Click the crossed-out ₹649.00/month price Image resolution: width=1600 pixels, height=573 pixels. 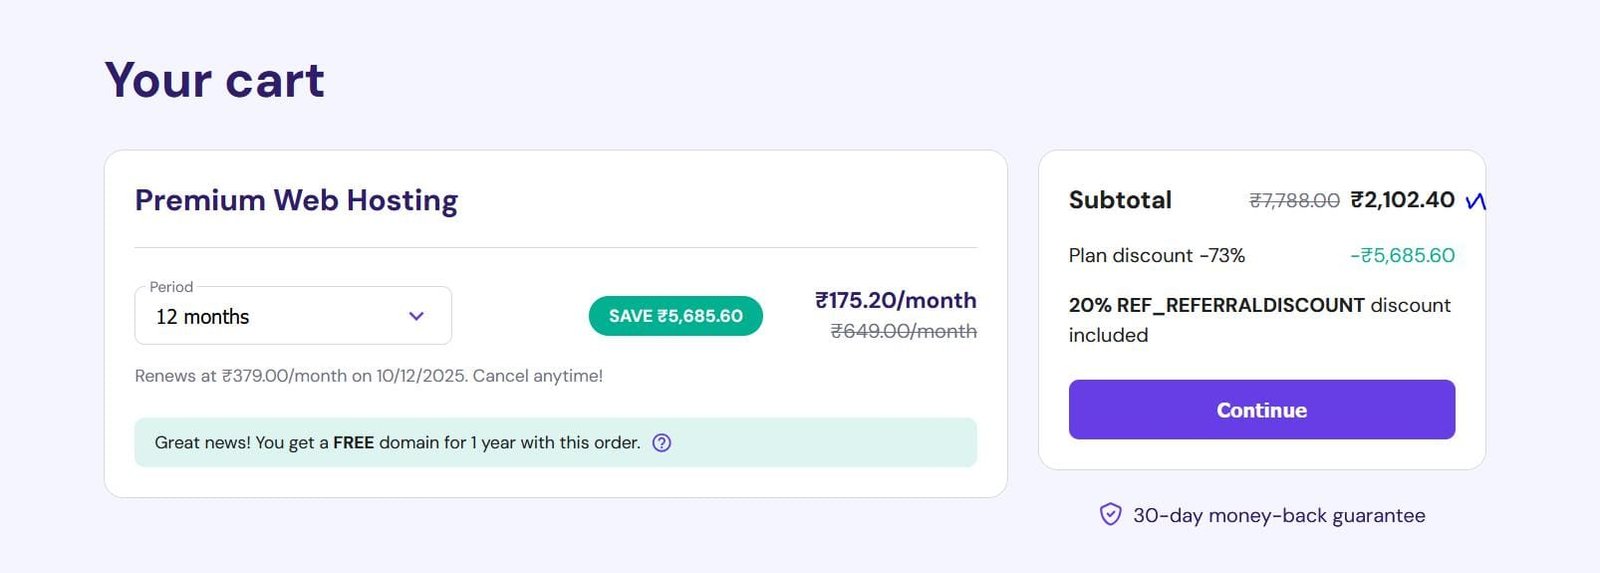pyautogui.click(x=903, y=331)
